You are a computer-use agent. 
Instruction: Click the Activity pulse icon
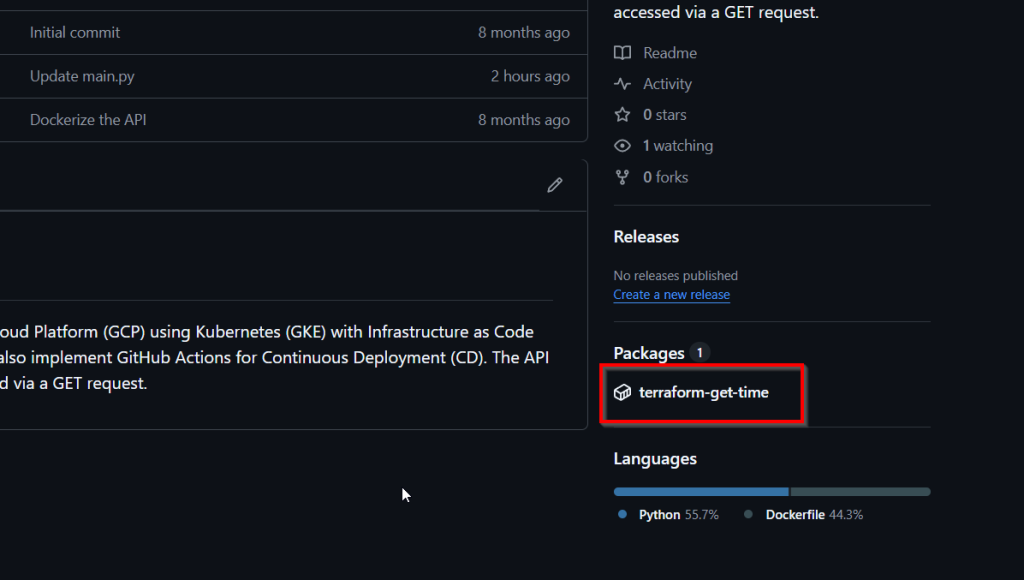point(622,84)
